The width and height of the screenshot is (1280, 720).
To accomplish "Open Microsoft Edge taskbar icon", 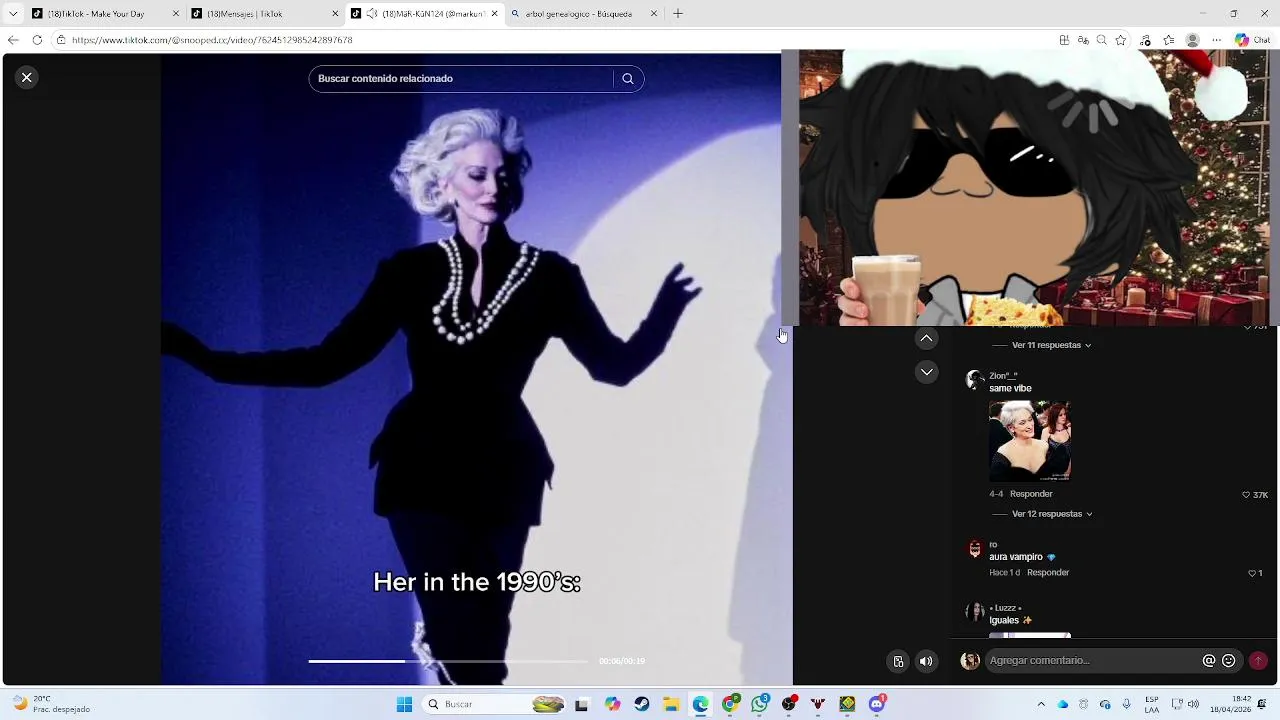I will tap(700, 705).
